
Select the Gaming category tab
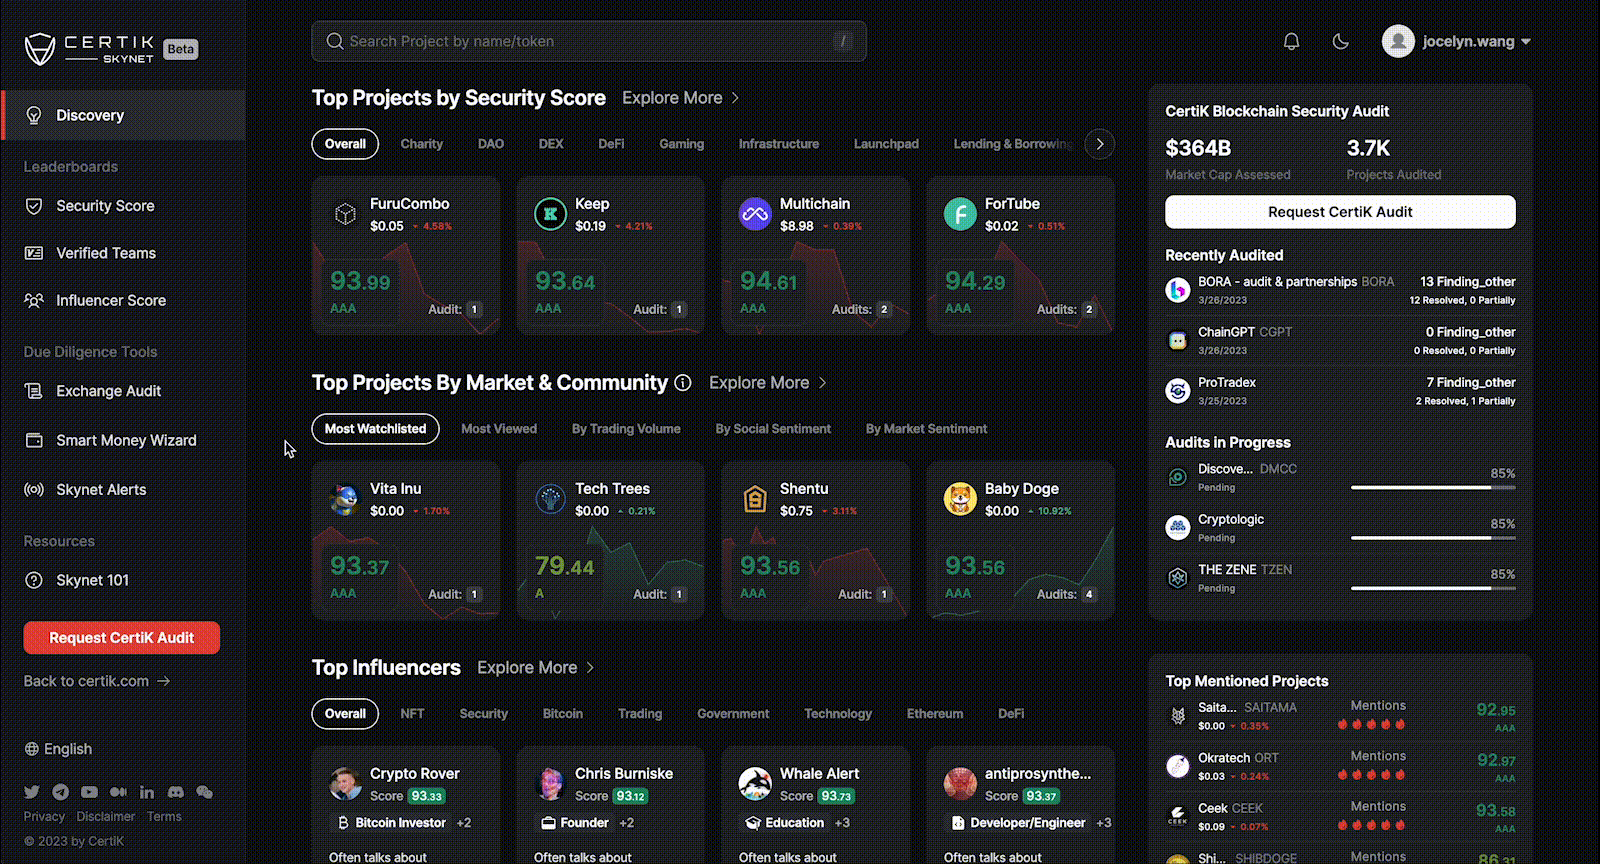tap(682, 144)
